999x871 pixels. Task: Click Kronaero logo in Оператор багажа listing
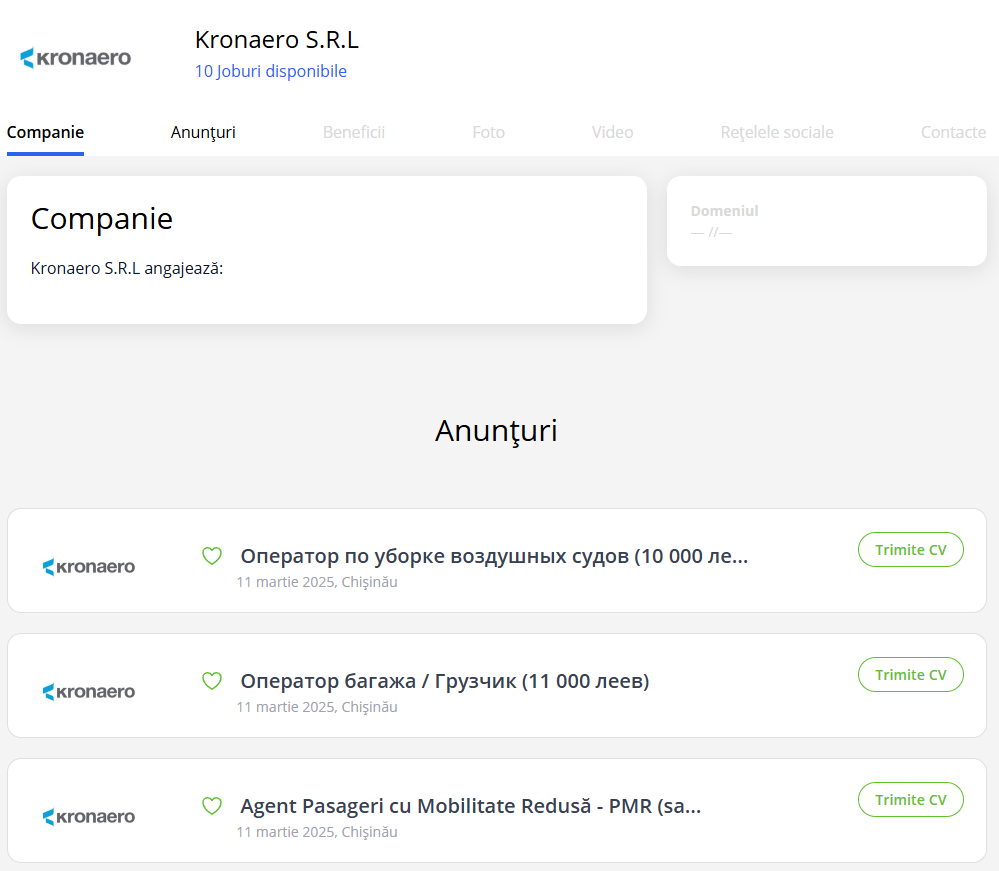click(x=89, y=692)
